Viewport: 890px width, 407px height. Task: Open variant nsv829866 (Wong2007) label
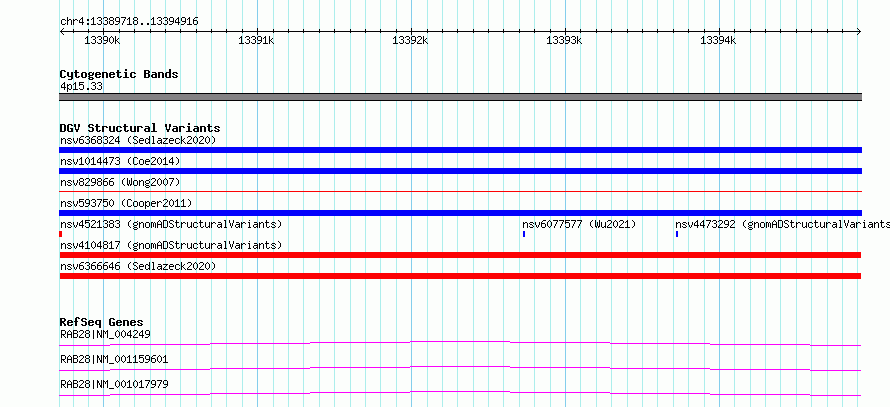tap(120, 182)
